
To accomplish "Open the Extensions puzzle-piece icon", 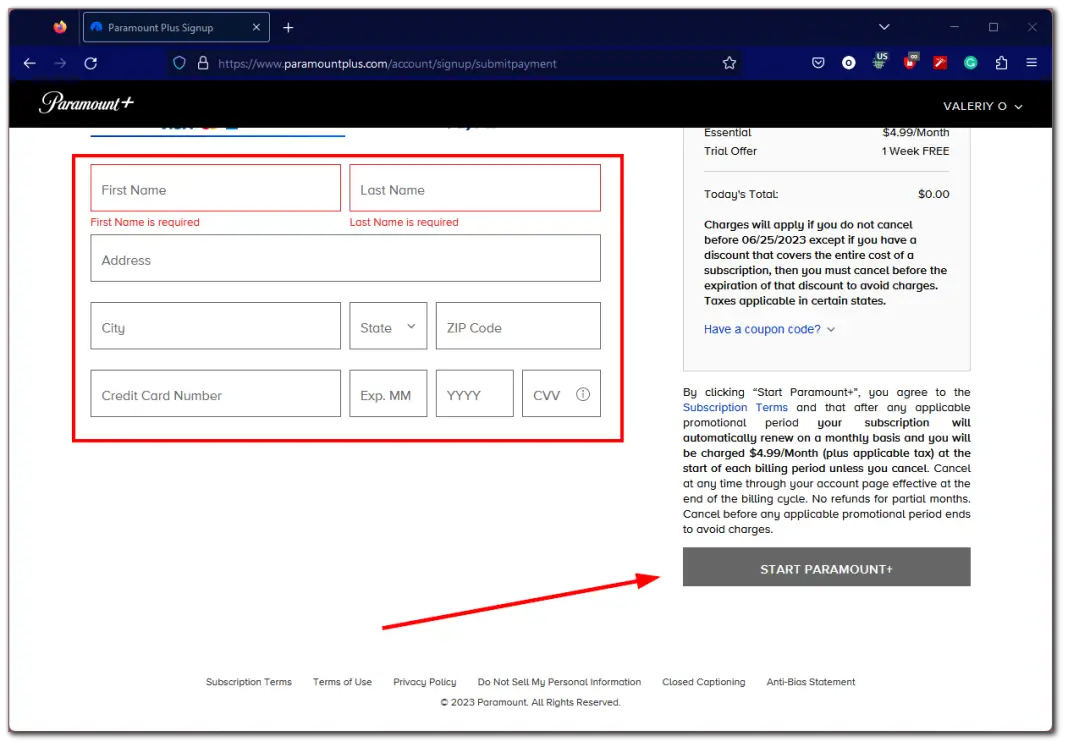I will coord(1001,62).
